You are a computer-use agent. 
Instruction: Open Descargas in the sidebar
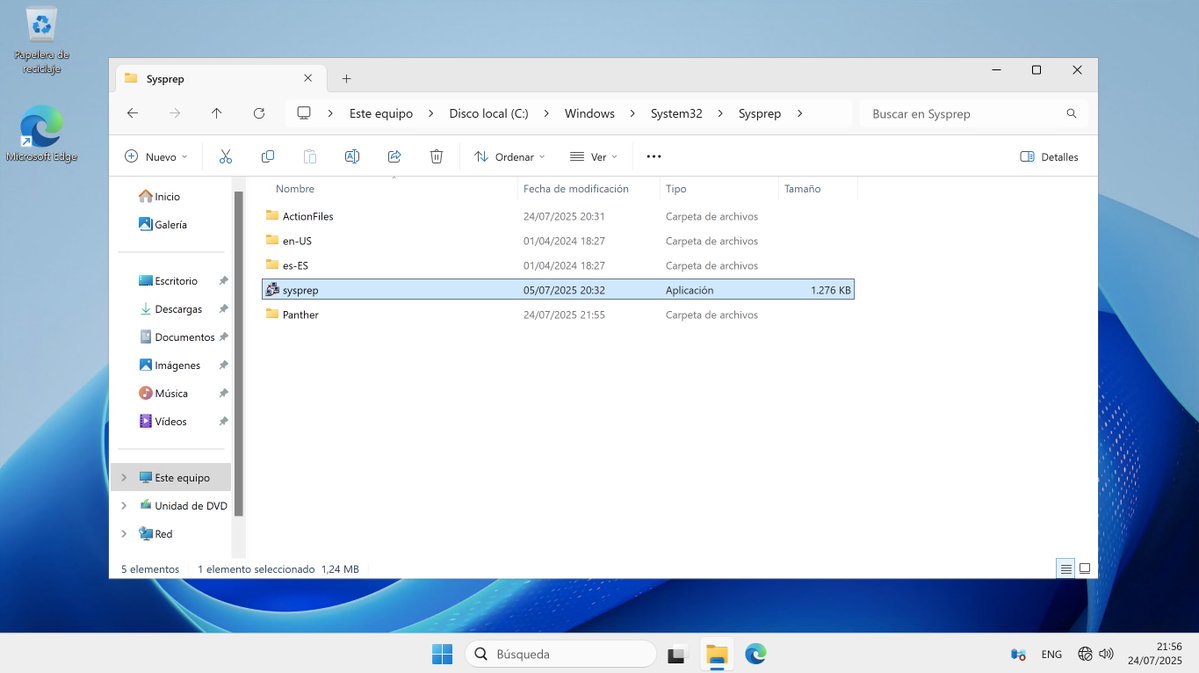[171, 309]
